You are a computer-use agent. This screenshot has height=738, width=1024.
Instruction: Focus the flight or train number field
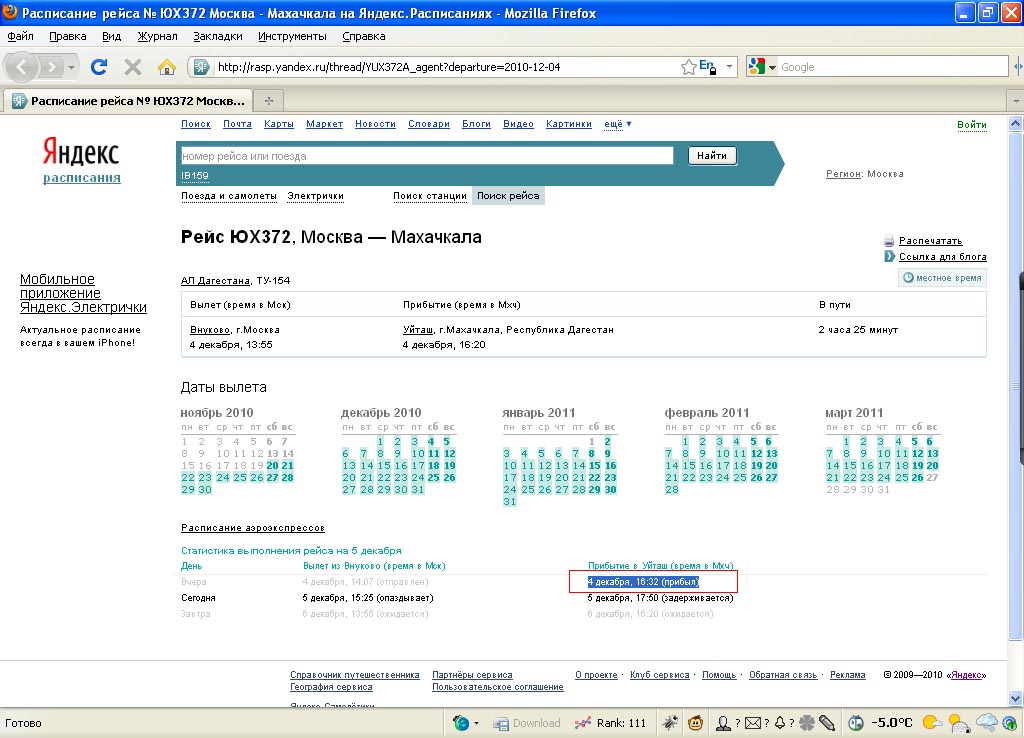[x=426, y=156]
